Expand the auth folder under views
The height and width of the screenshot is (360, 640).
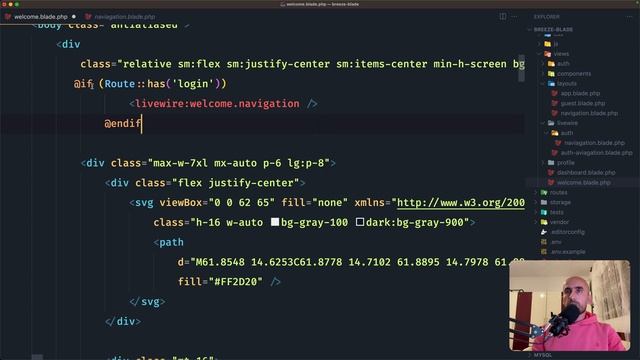tap(543, 64)
